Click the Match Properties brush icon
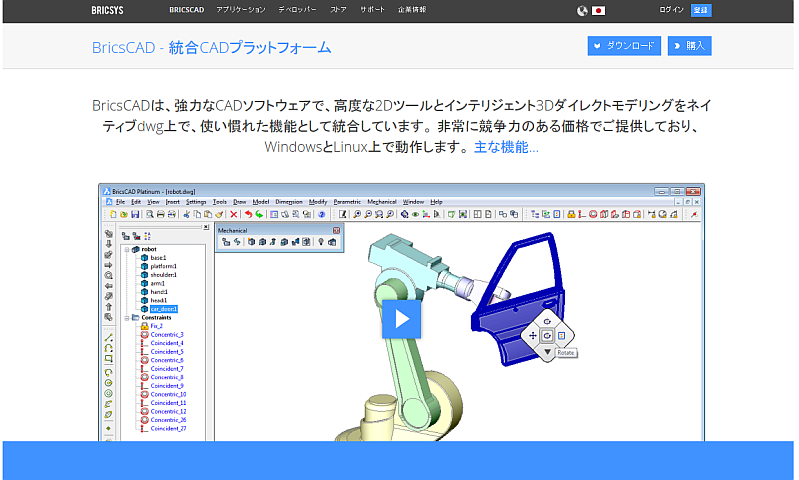This screenshot has width=799, height=480. [x=220, y=215]
